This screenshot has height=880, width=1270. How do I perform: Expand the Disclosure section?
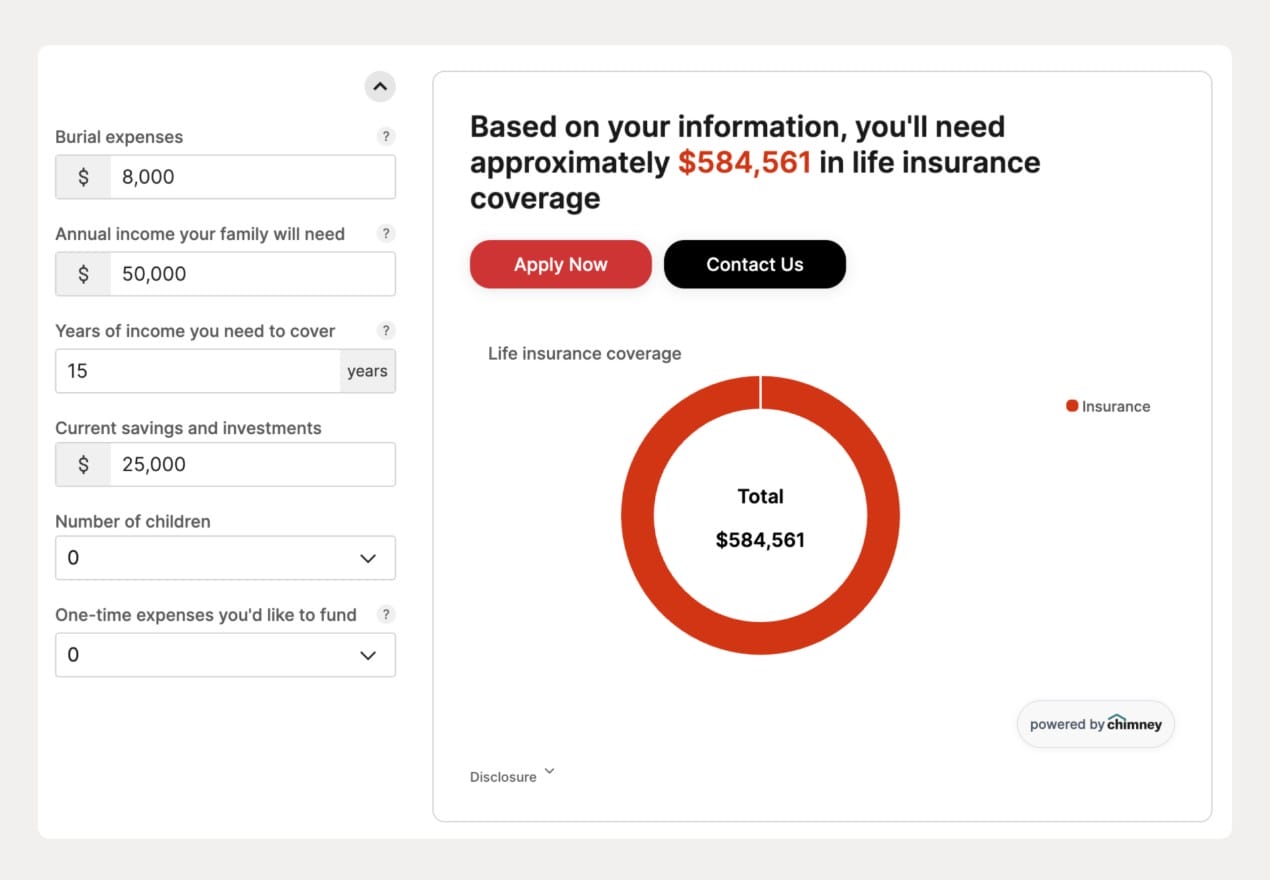click(x=512, y=776)
